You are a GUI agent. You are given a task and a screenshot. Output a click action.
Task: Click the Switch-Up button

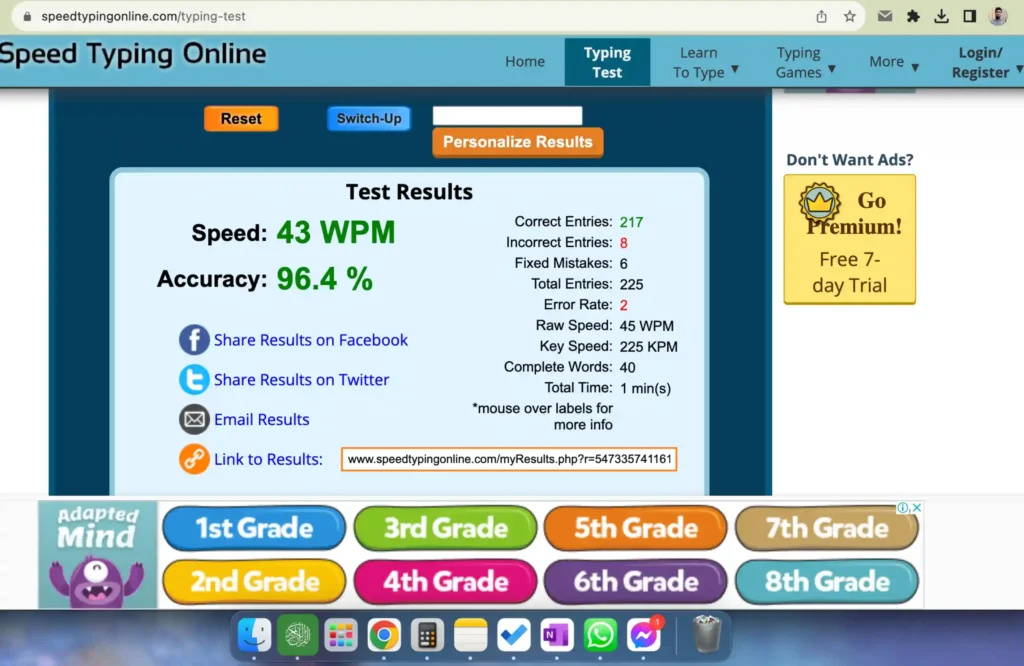(369, 119)
